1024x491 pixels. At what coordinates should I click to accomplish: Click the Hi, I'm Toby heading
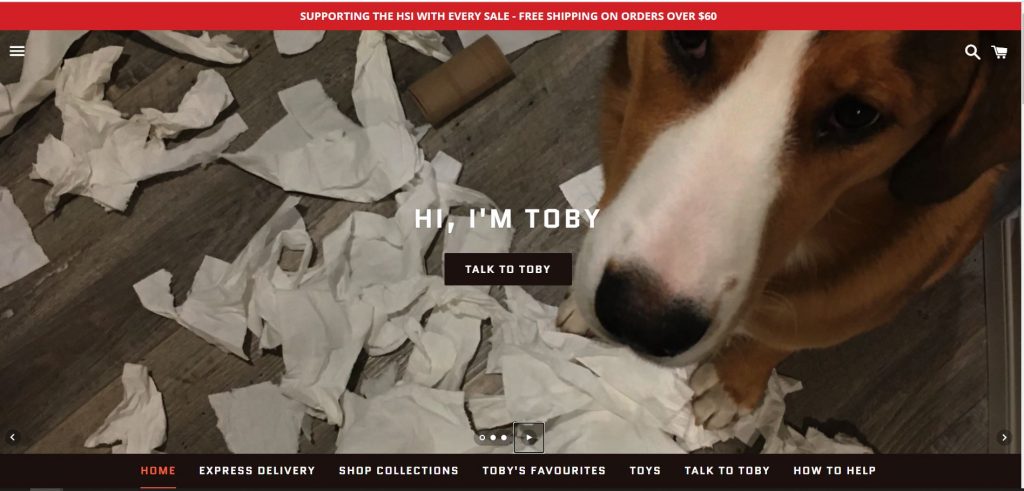pos(508,219)
